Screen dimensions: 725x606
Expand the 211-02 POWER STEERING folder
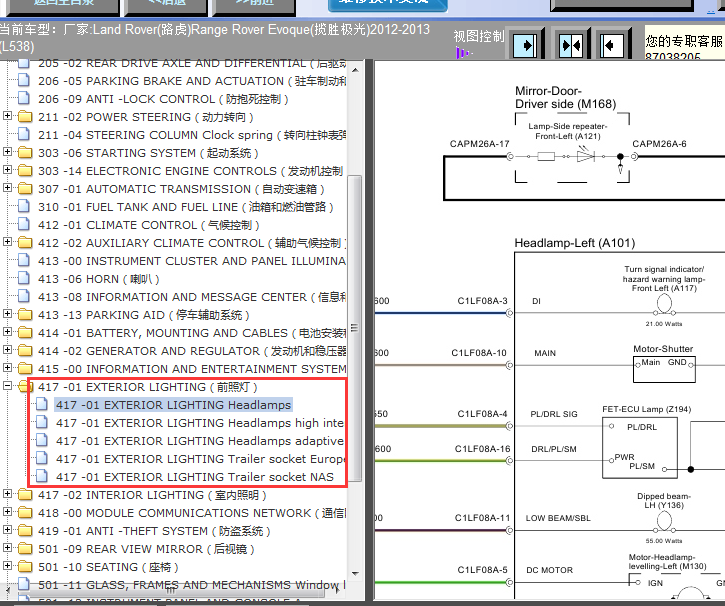coord(7,116)
